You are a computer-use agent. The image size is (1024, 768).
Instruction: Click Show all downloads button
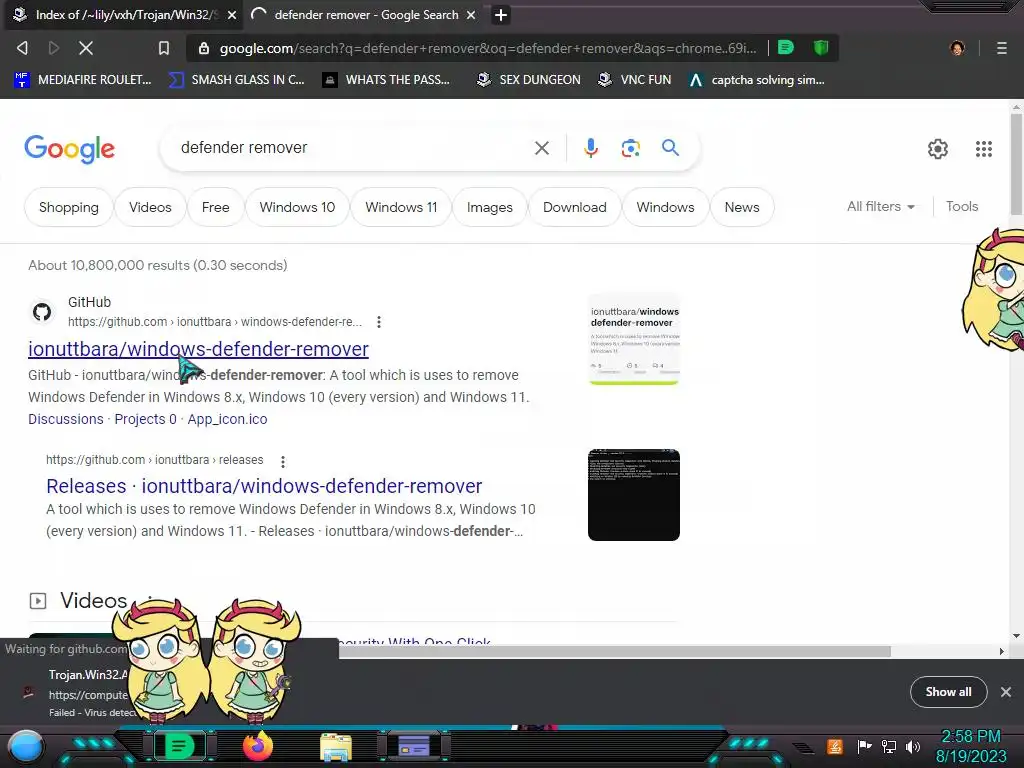coord(948,692)
